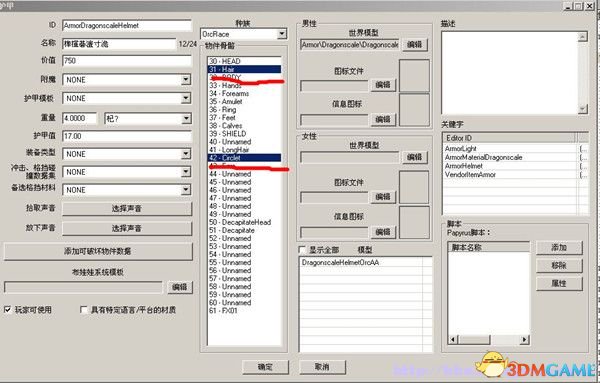Viewport: 600px width, 383px height.
Task: Select 40 - Unnamed in the slot list
Action: click(245, 142)
